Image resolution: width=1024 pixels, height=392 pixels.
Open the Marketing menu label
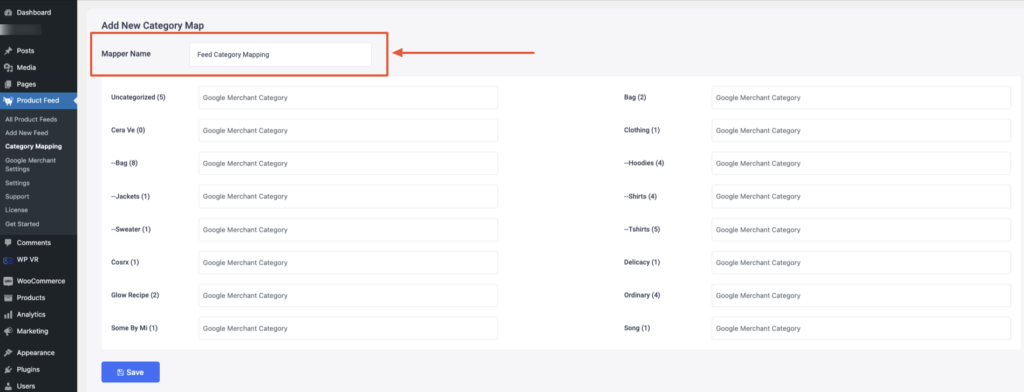33,331
